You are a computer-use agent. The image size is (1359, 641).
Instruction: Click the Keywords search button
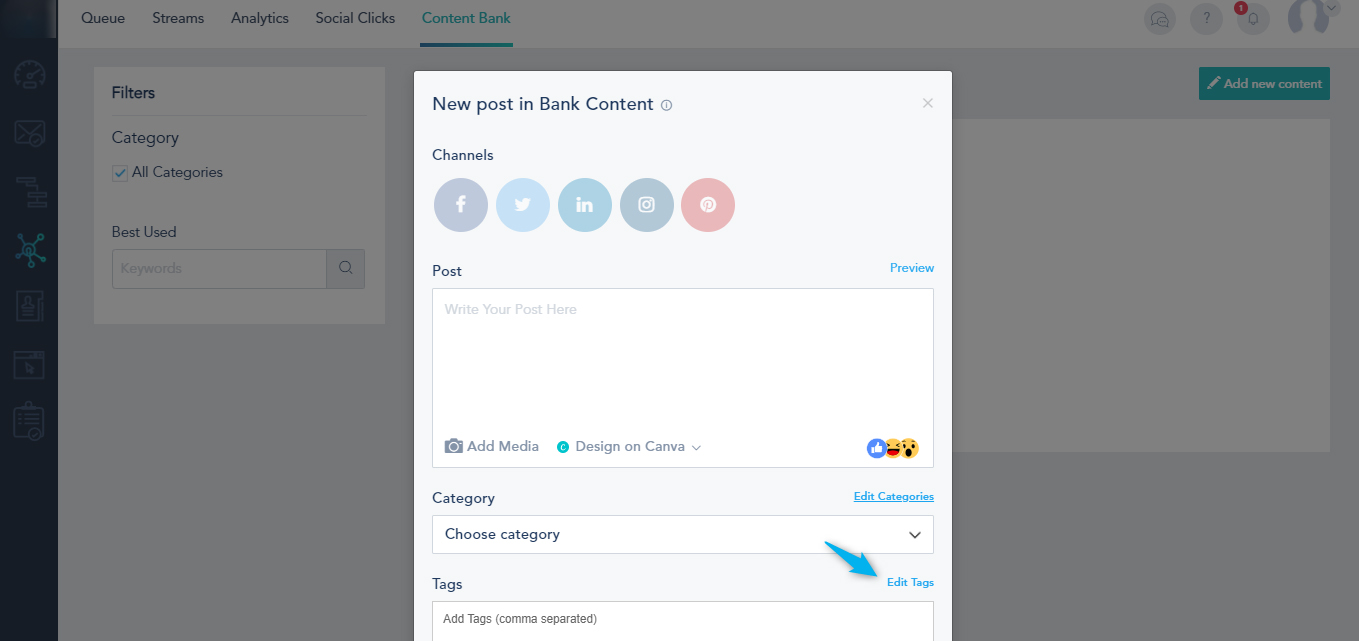[x=346, y=268]
